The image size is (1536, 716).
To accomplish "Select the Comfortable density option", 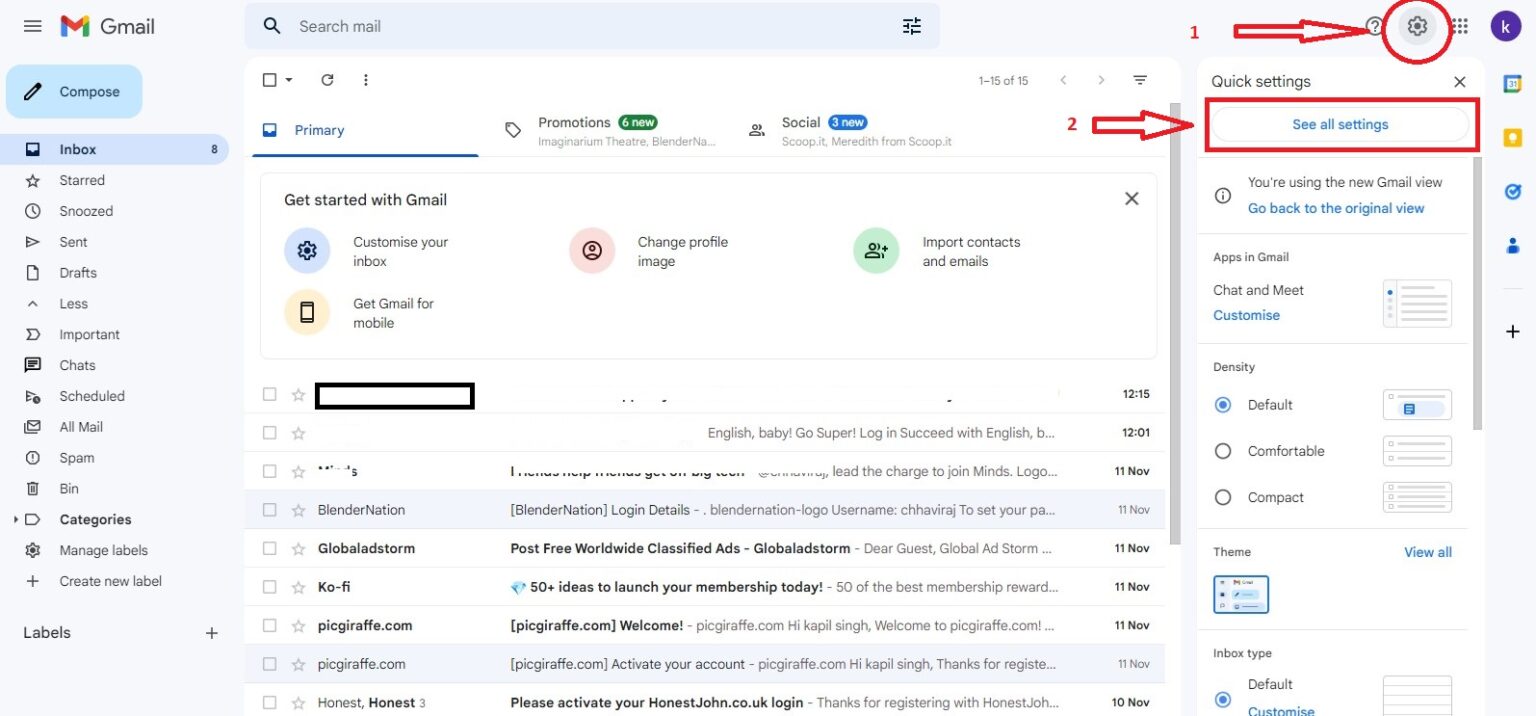I will pos(1222,451).
